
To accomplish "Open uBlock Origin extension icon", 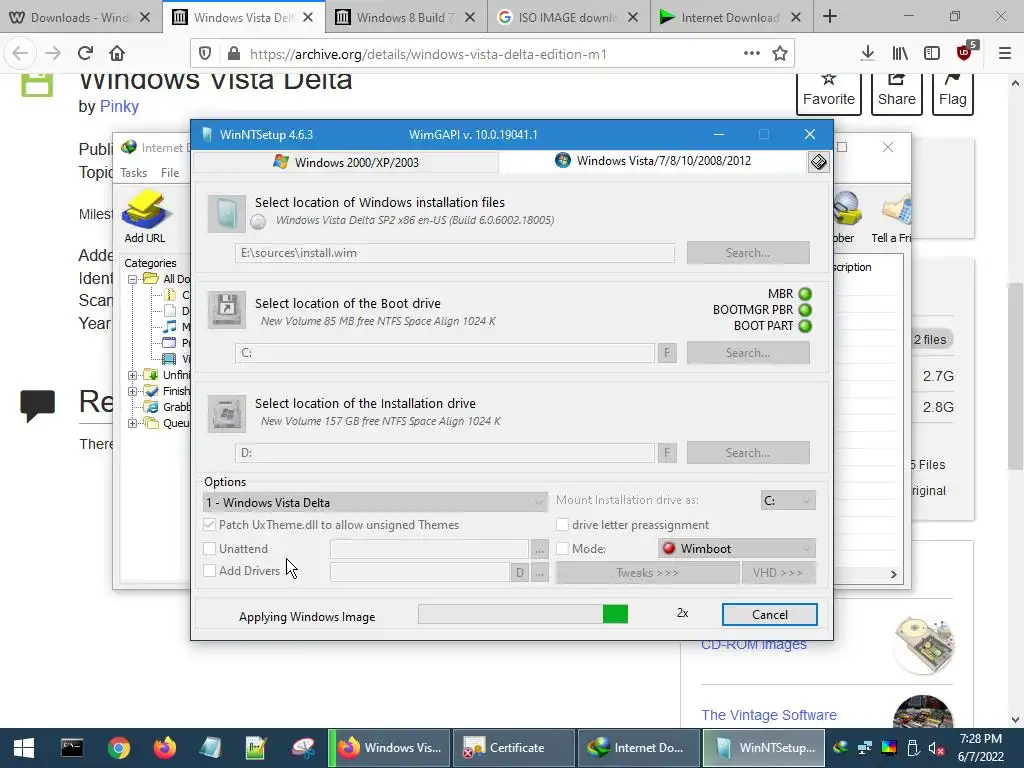I will [965, 52].
